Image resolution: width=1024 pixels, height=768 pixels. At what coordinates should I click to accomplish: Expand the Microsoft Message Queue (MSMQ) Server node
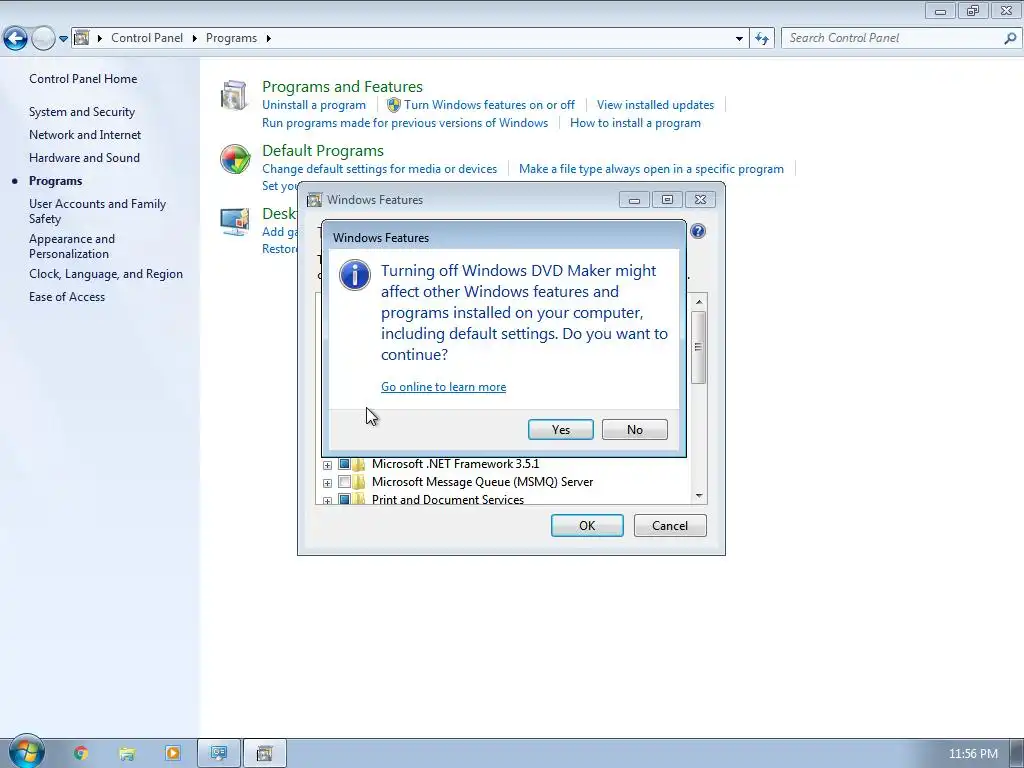(327, 483)
